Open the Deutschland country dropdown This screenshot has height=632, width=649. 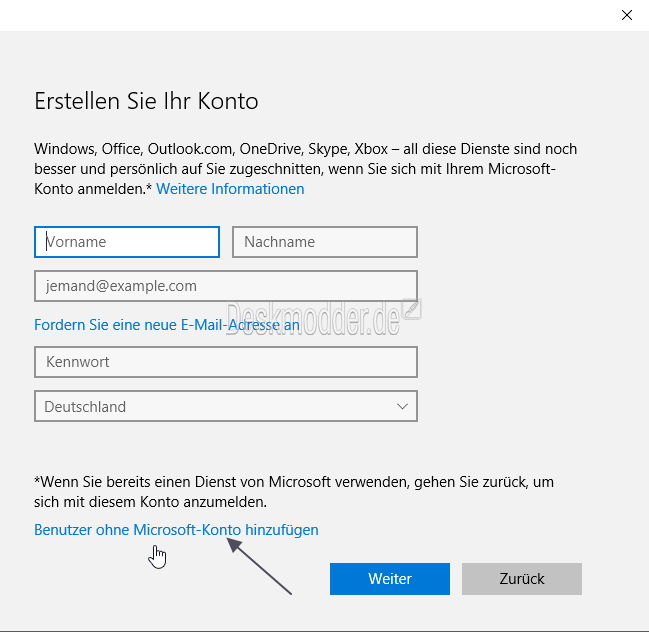tap(226, 406)
